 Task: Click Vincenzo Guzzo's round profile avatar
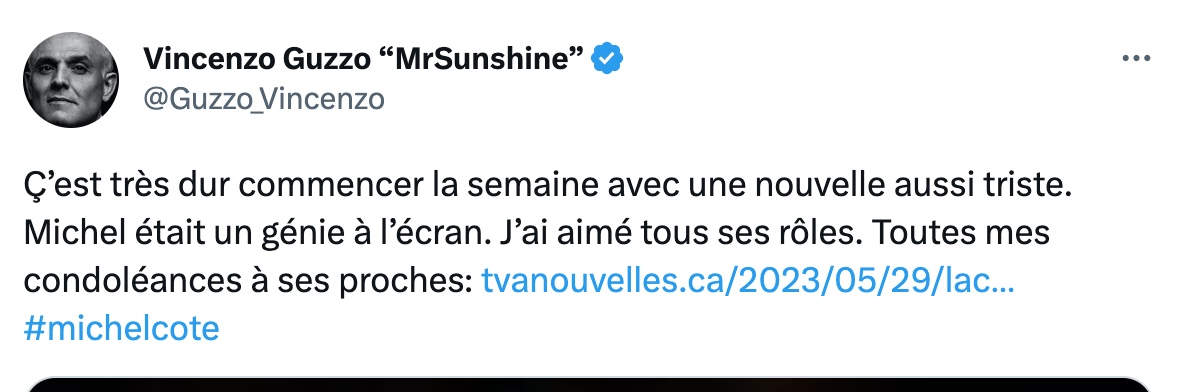click(71, 80)
